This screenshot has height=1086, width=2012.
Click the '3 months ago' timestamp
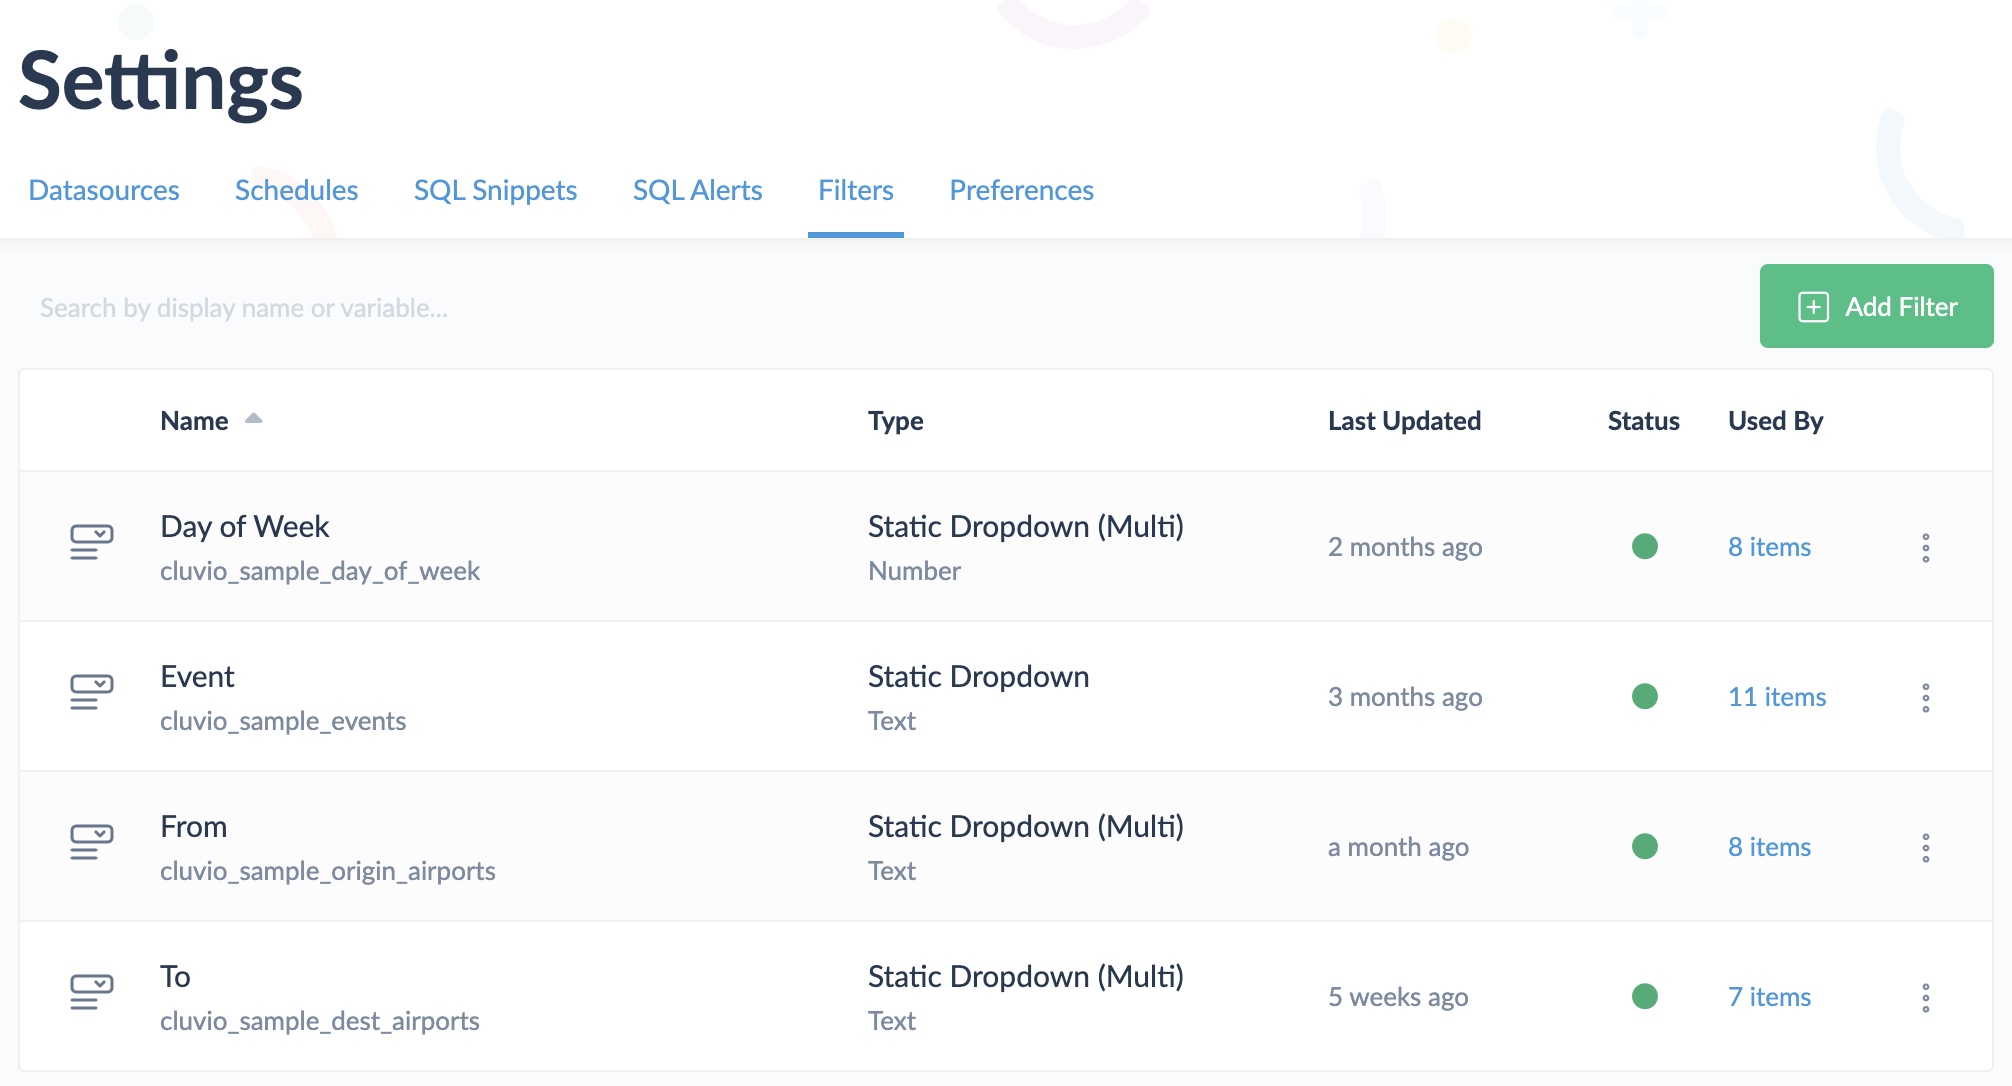point(1405,697)
